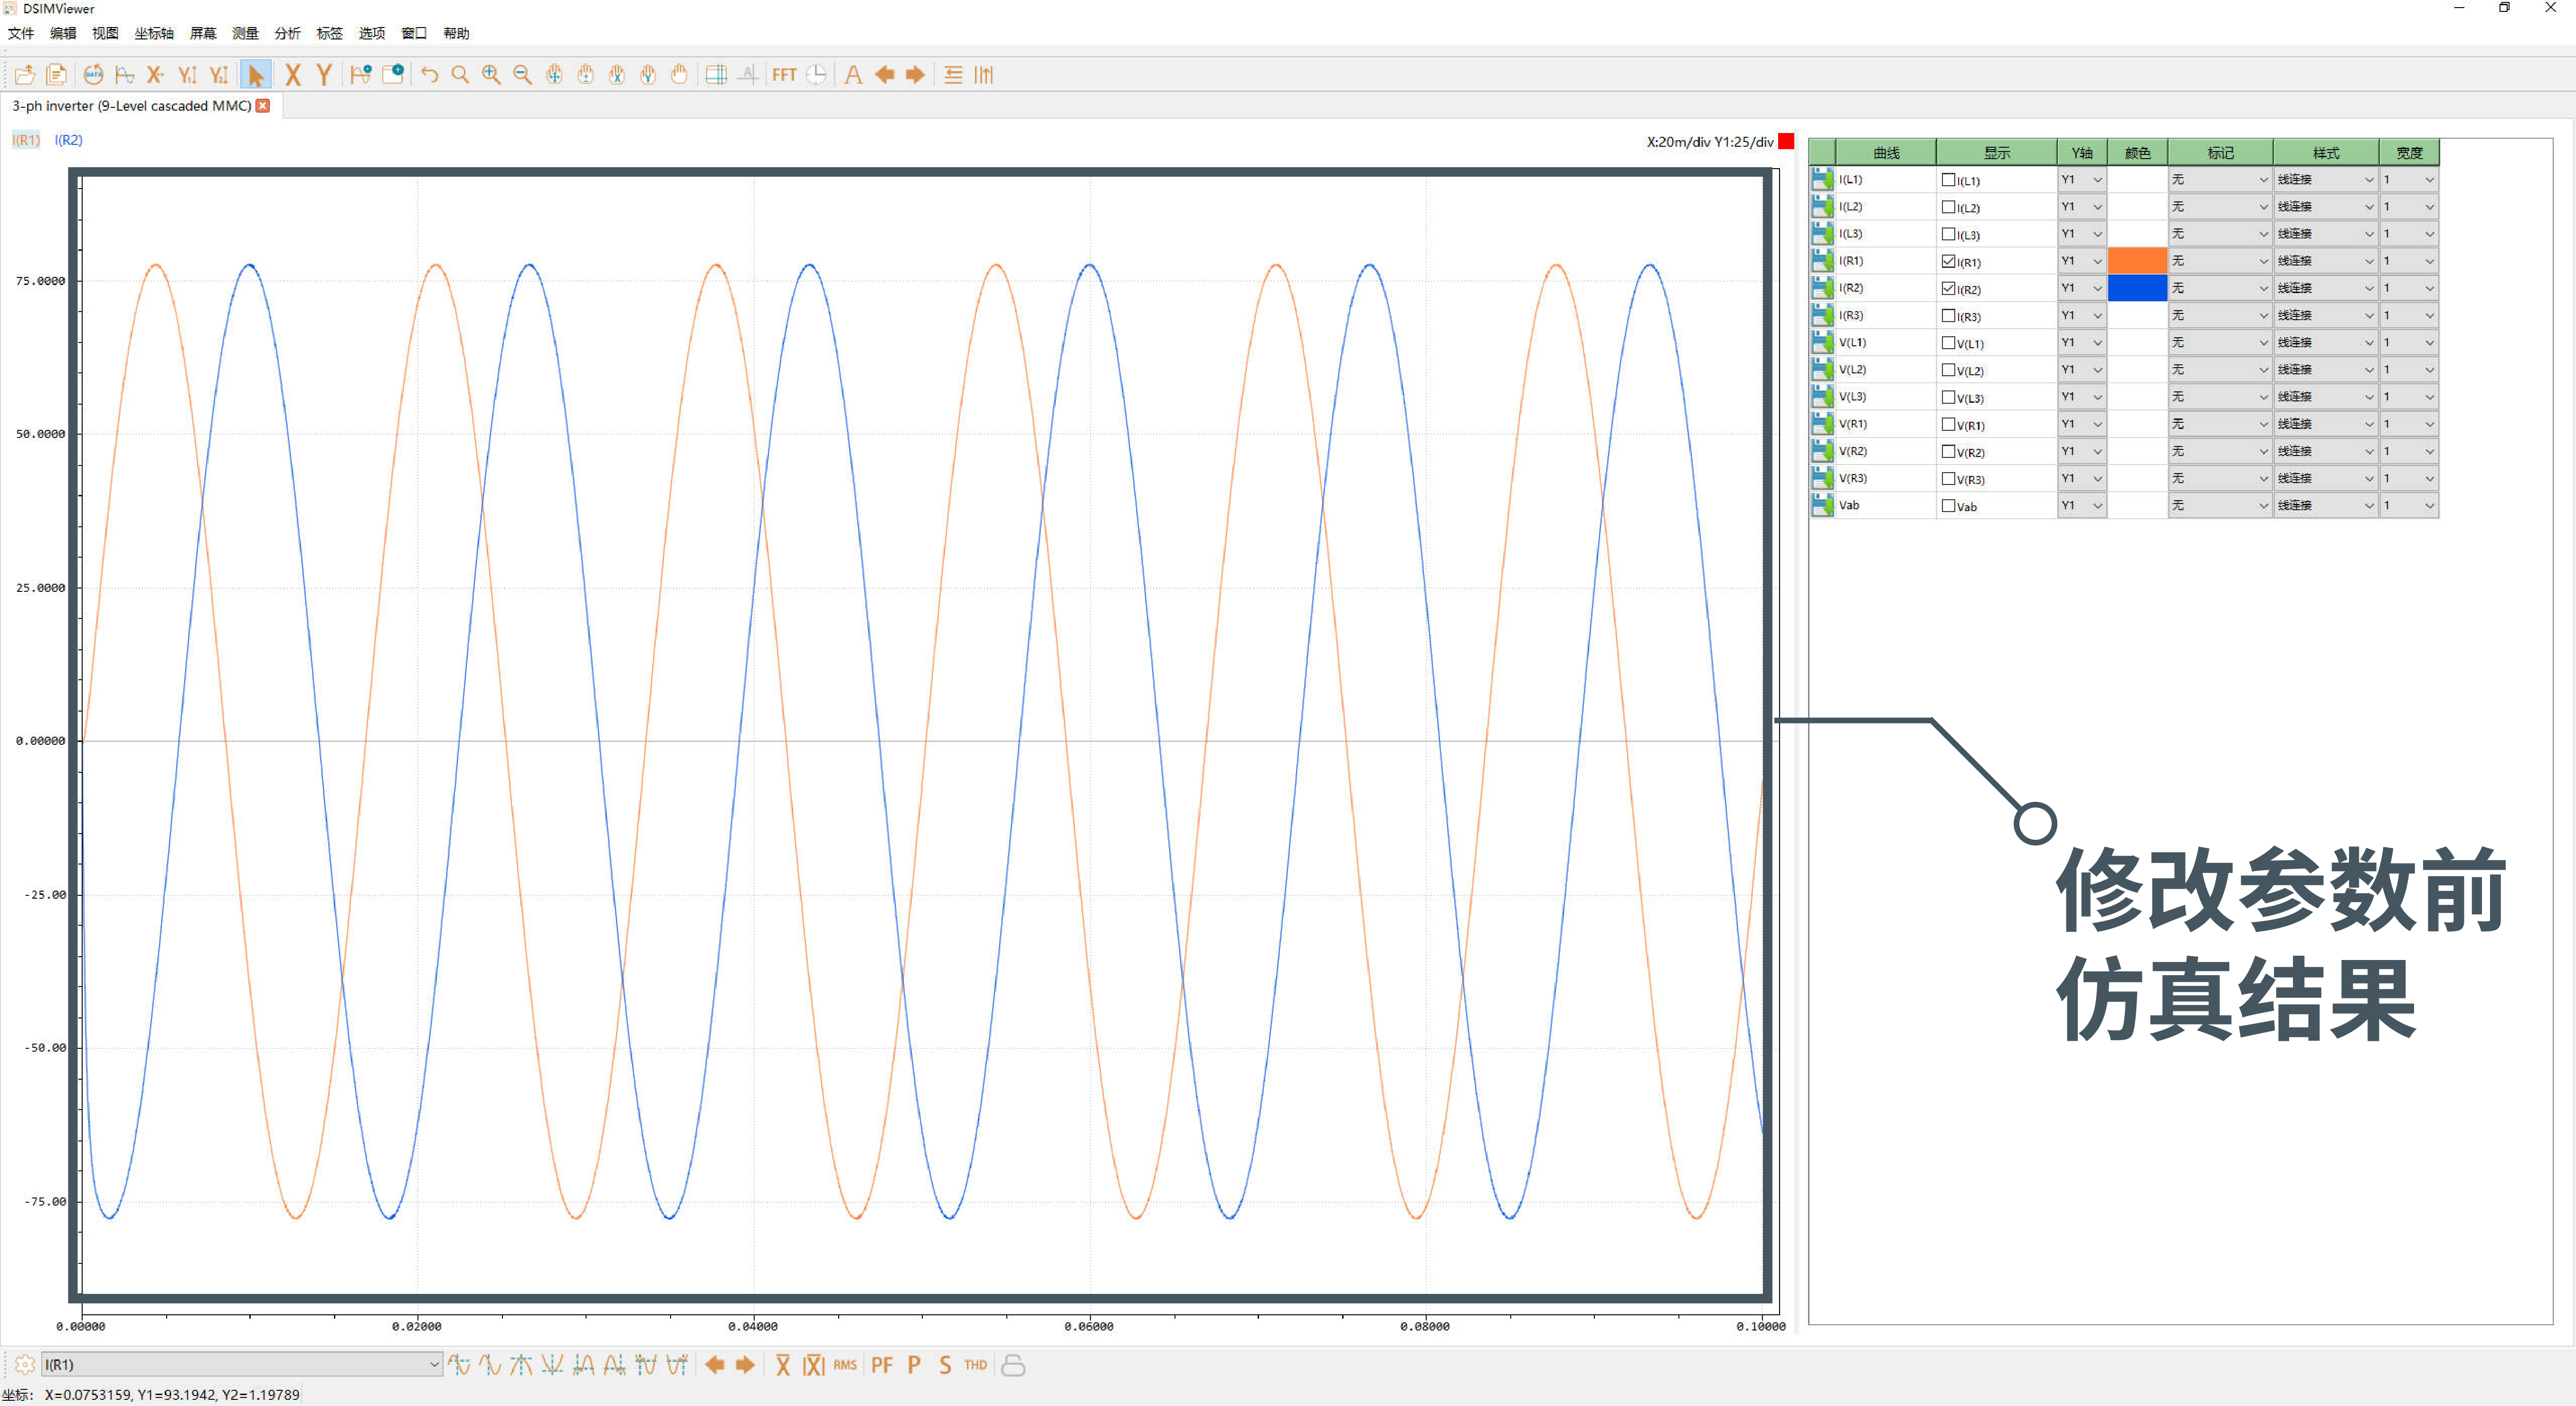
Task: Select the text label A tool
Action: (853, 75)
